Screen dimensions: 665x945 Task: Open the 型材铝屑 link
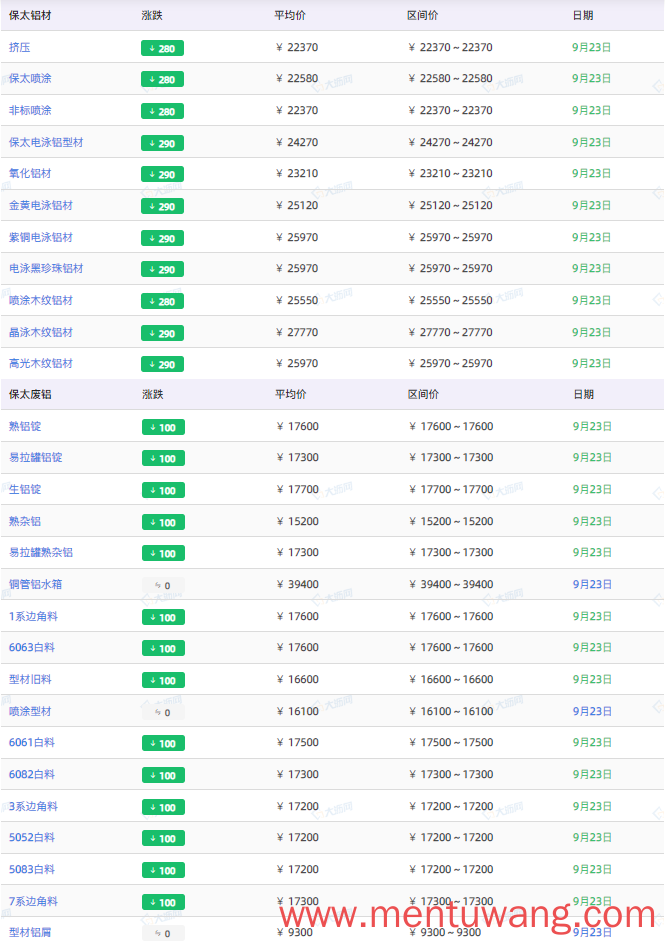[30, 932]
